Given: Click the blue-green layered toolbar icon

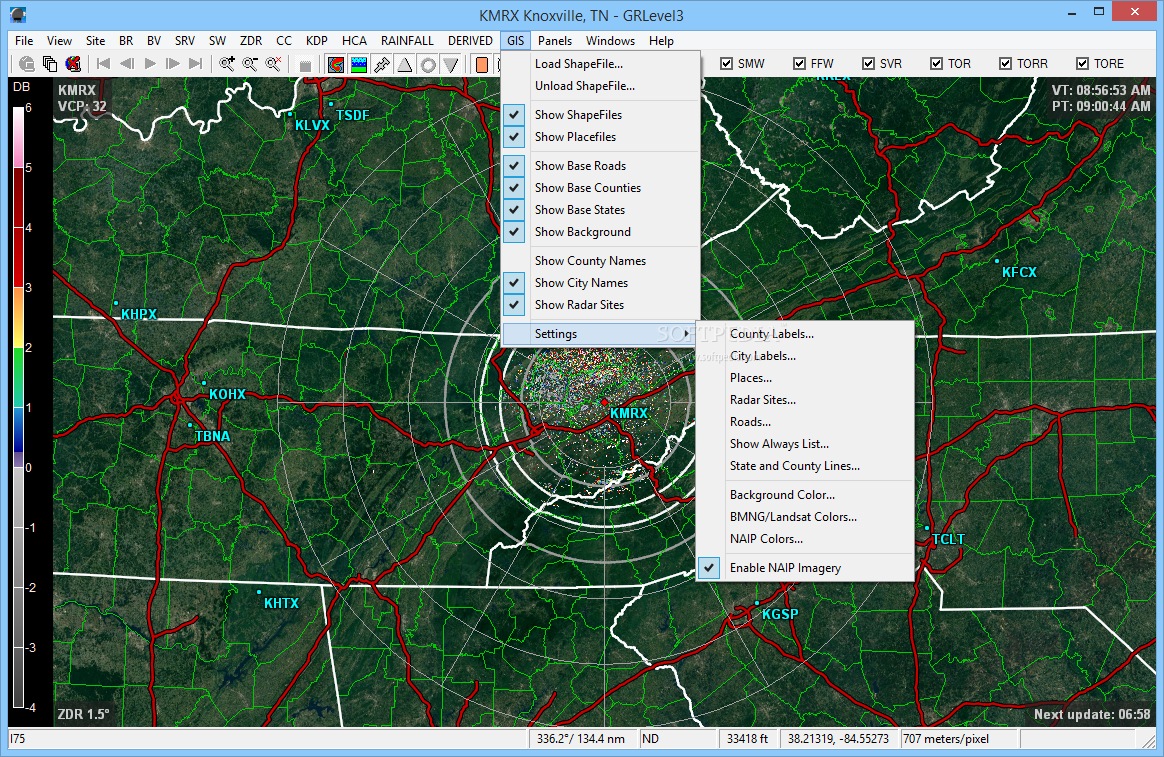Looking at the screenshot, I should coord(359,64).
